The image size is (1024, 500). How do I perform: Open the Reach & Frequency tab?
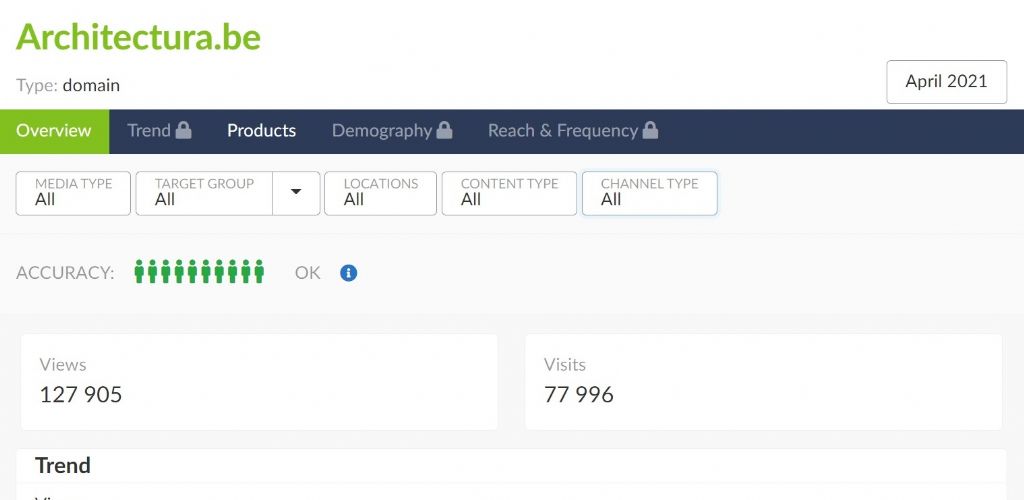(x=562, y=131)
